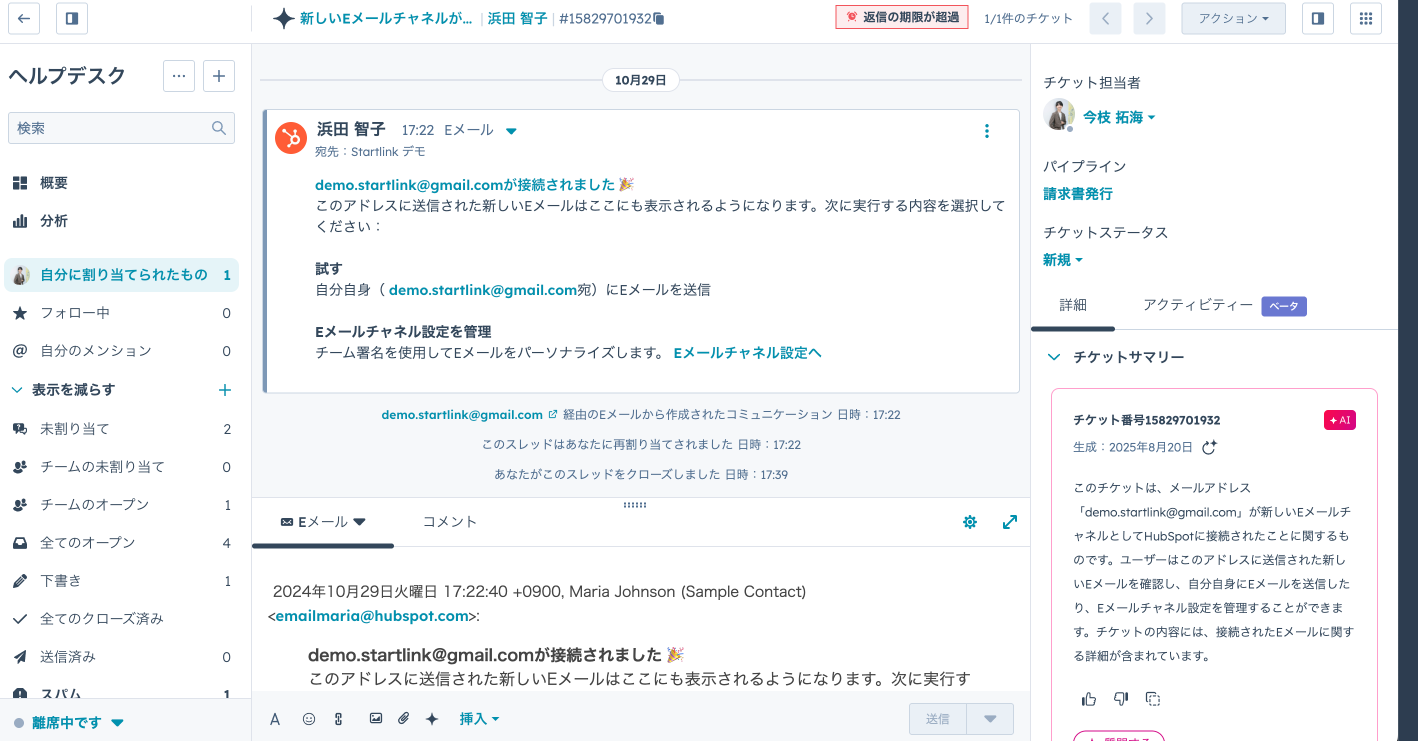Screen dimensions: 1418x741
Task: Click the 検索 search field
Action: pos(110,128)
